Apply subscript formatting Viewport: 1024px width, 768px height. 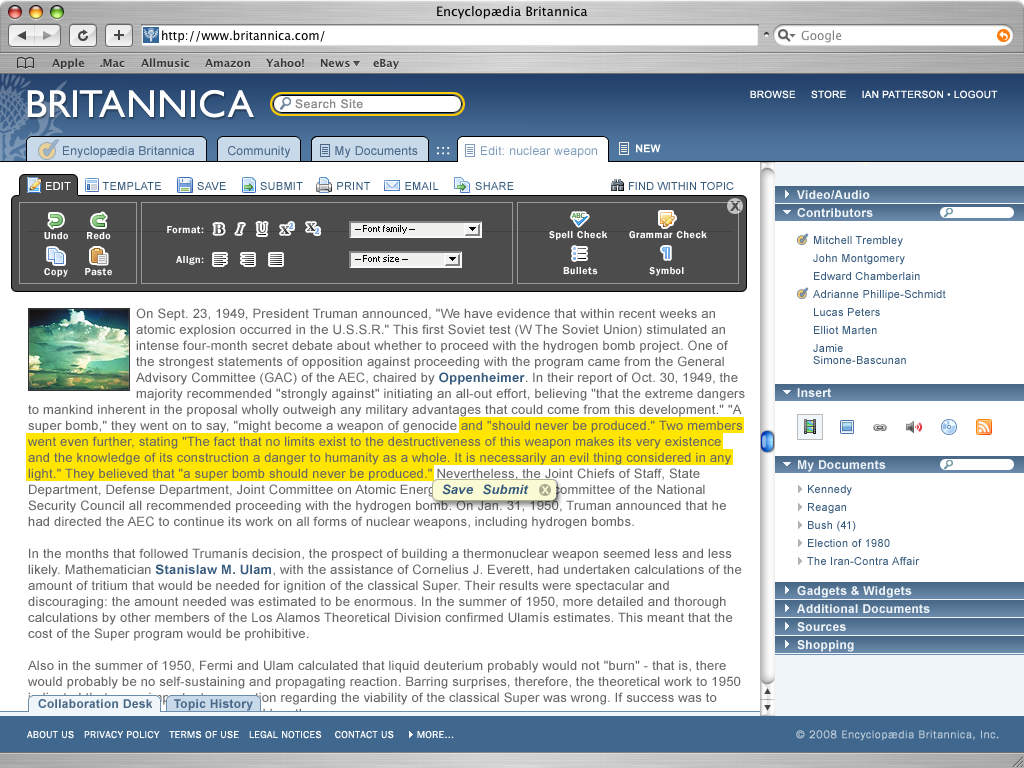point(313,229)
